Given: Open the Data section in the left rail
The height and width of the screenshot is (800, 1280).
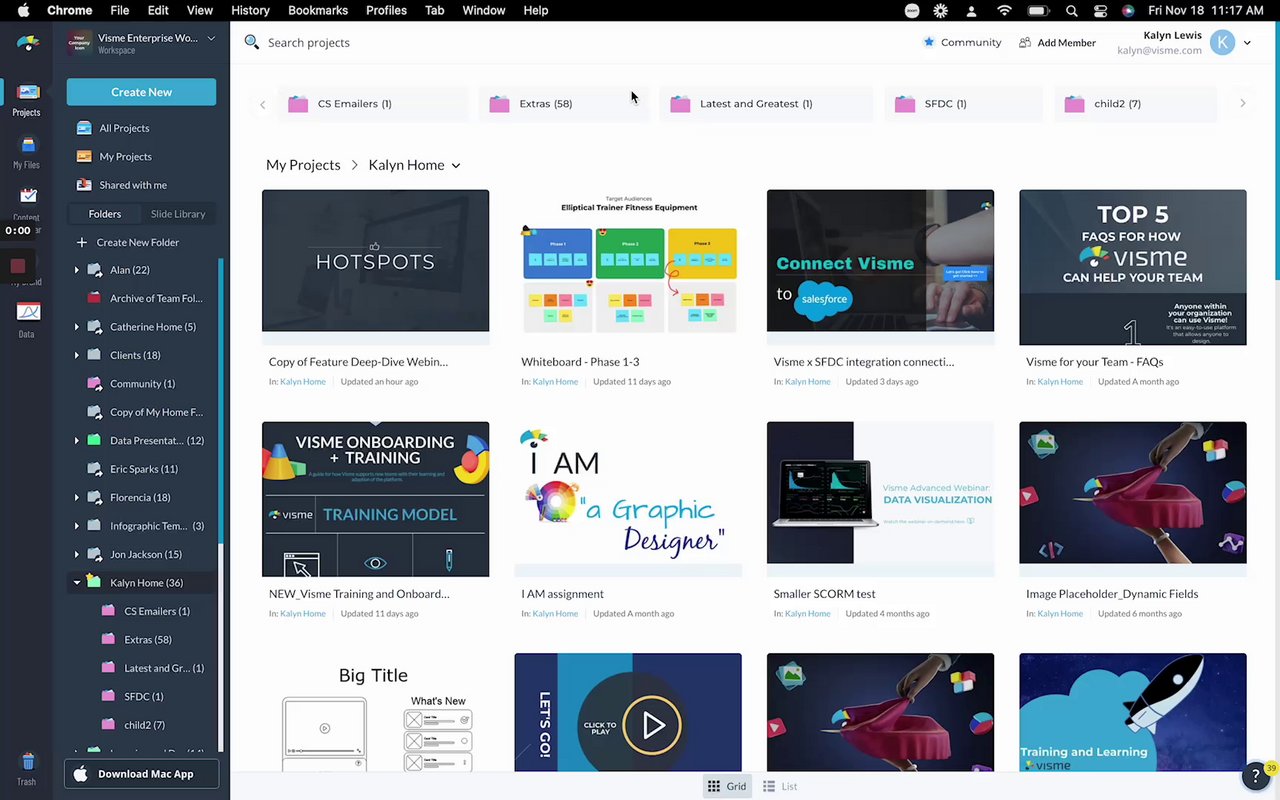Looking at the screenshot, I should 27,320.
